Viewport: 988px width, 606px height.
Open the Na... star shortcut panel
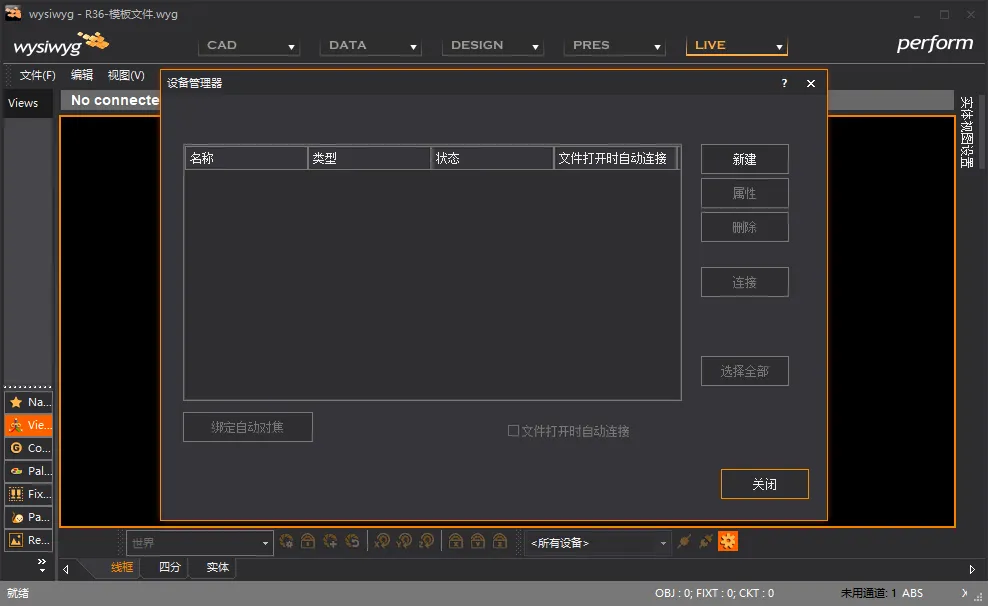(x=28, y=402)
